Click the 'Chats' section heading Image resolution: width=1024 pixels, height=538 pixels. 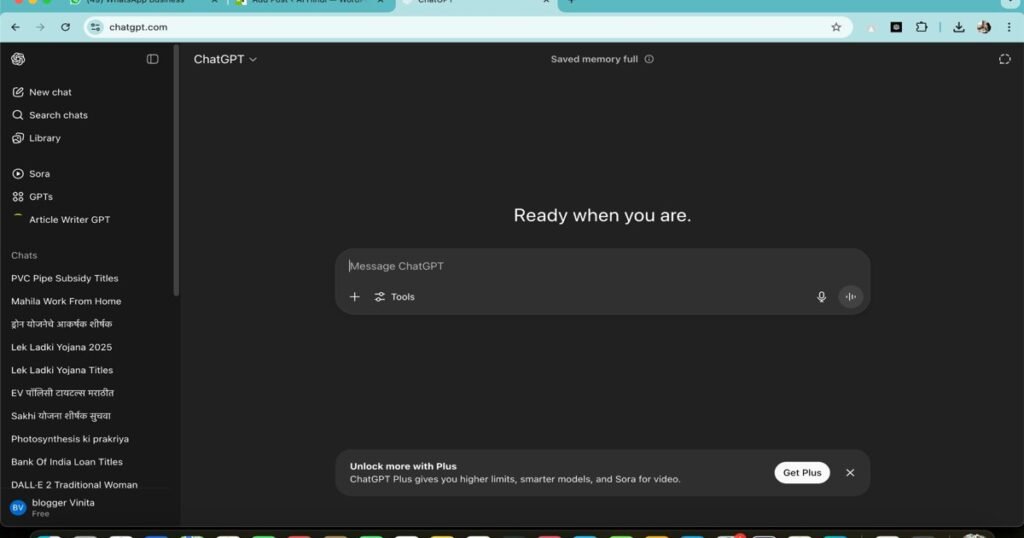pos(24,255)
